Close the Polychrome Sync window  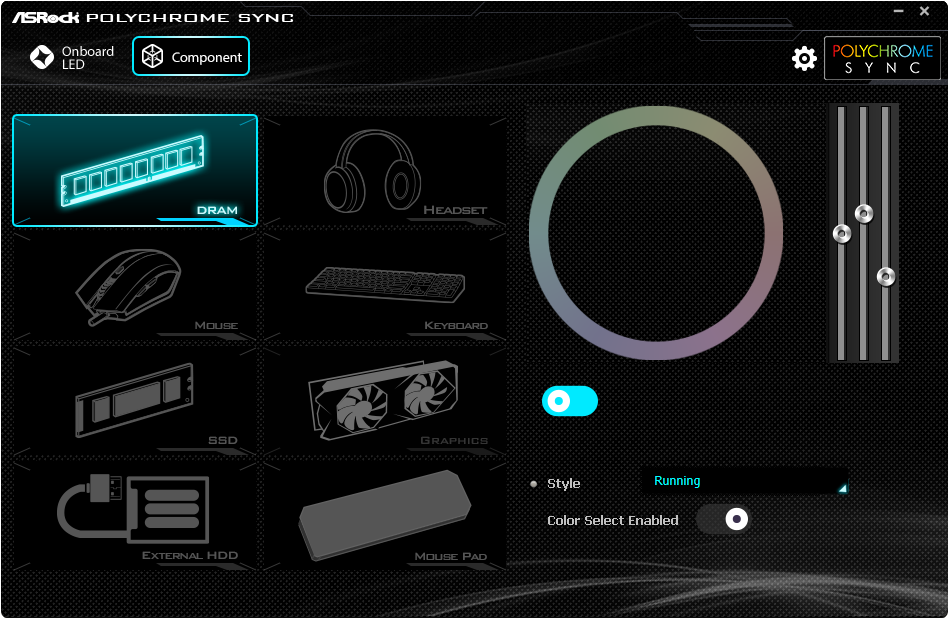(x=925, y=11)
